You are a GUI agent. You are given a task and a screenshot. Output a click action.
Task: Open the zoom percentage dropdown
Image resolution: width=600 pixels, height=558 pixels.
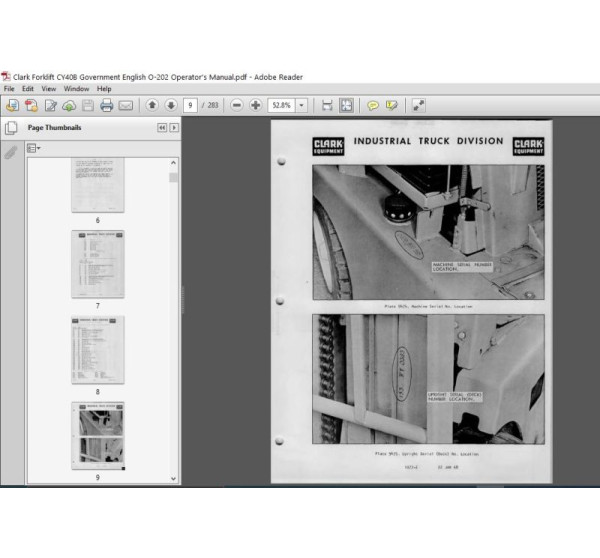301,105
